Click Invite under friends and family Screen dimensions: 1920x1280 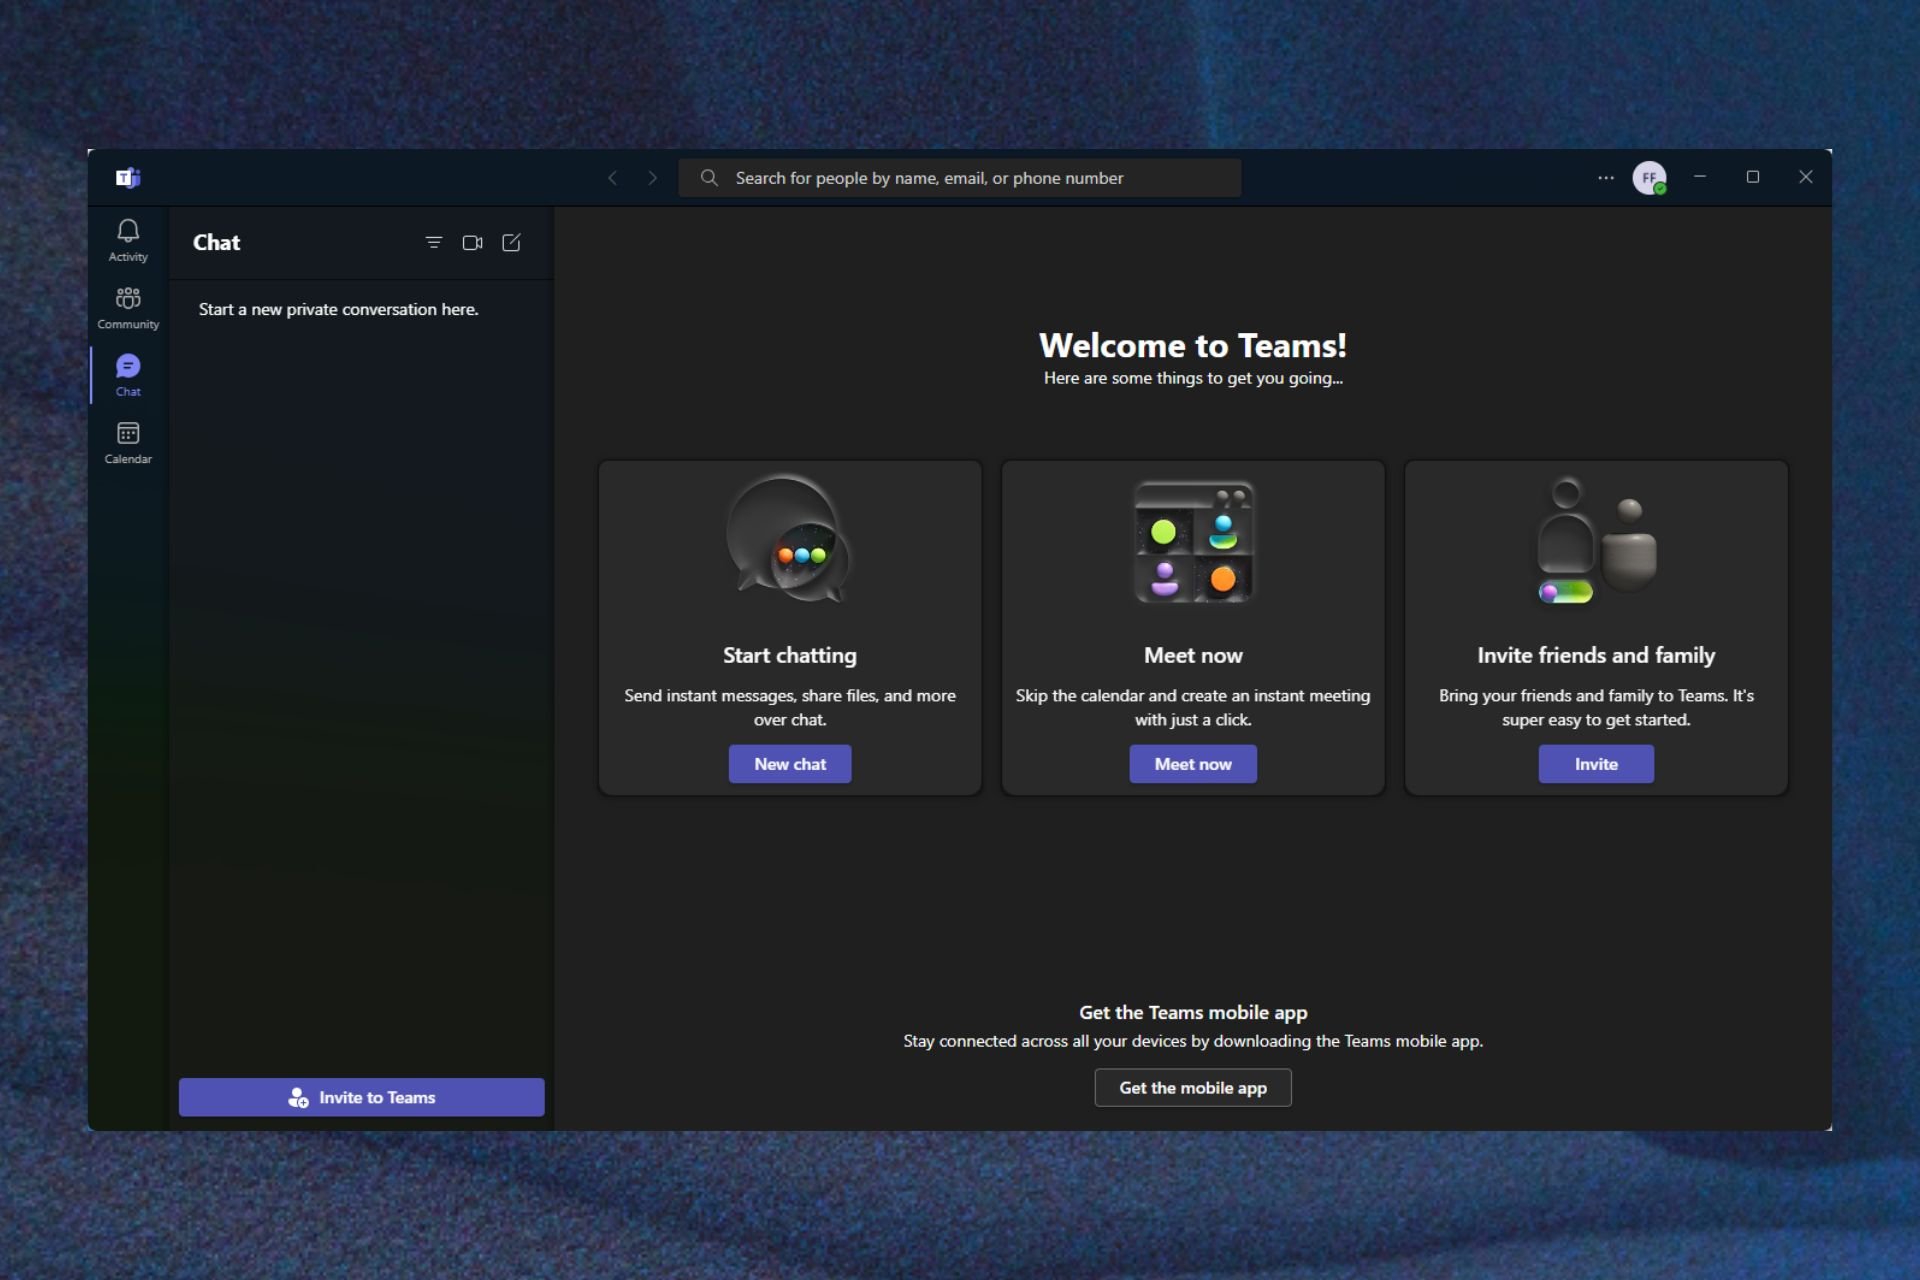coord(1595,763)
